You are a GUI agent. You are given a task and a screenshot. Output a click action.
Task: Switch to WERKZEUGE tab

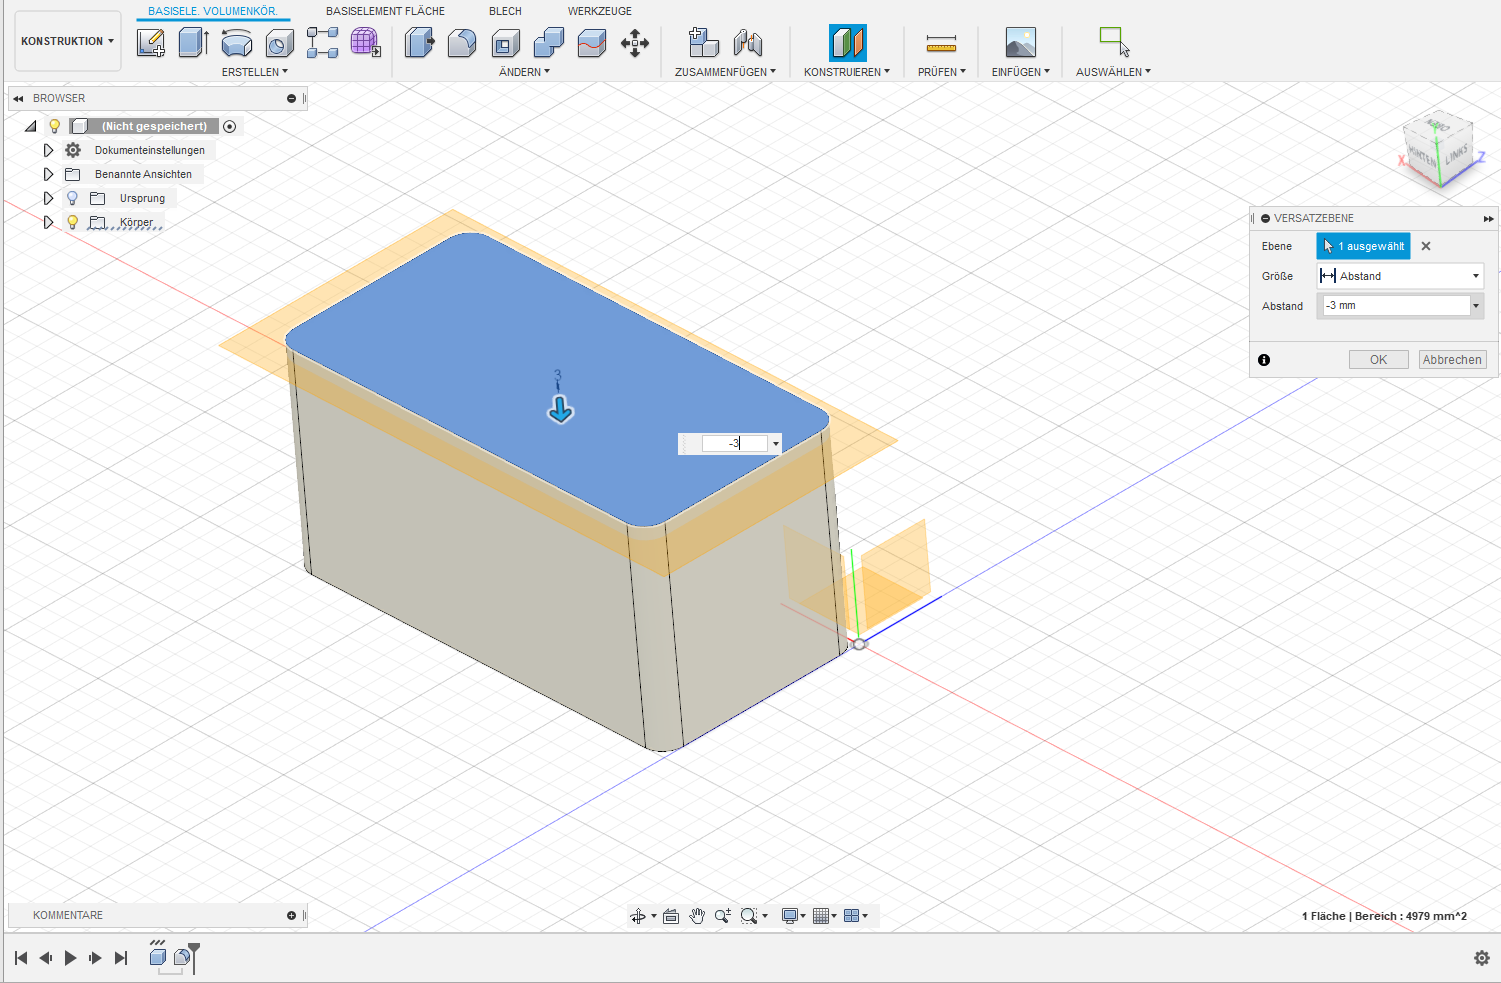click(x=600, y=11)
